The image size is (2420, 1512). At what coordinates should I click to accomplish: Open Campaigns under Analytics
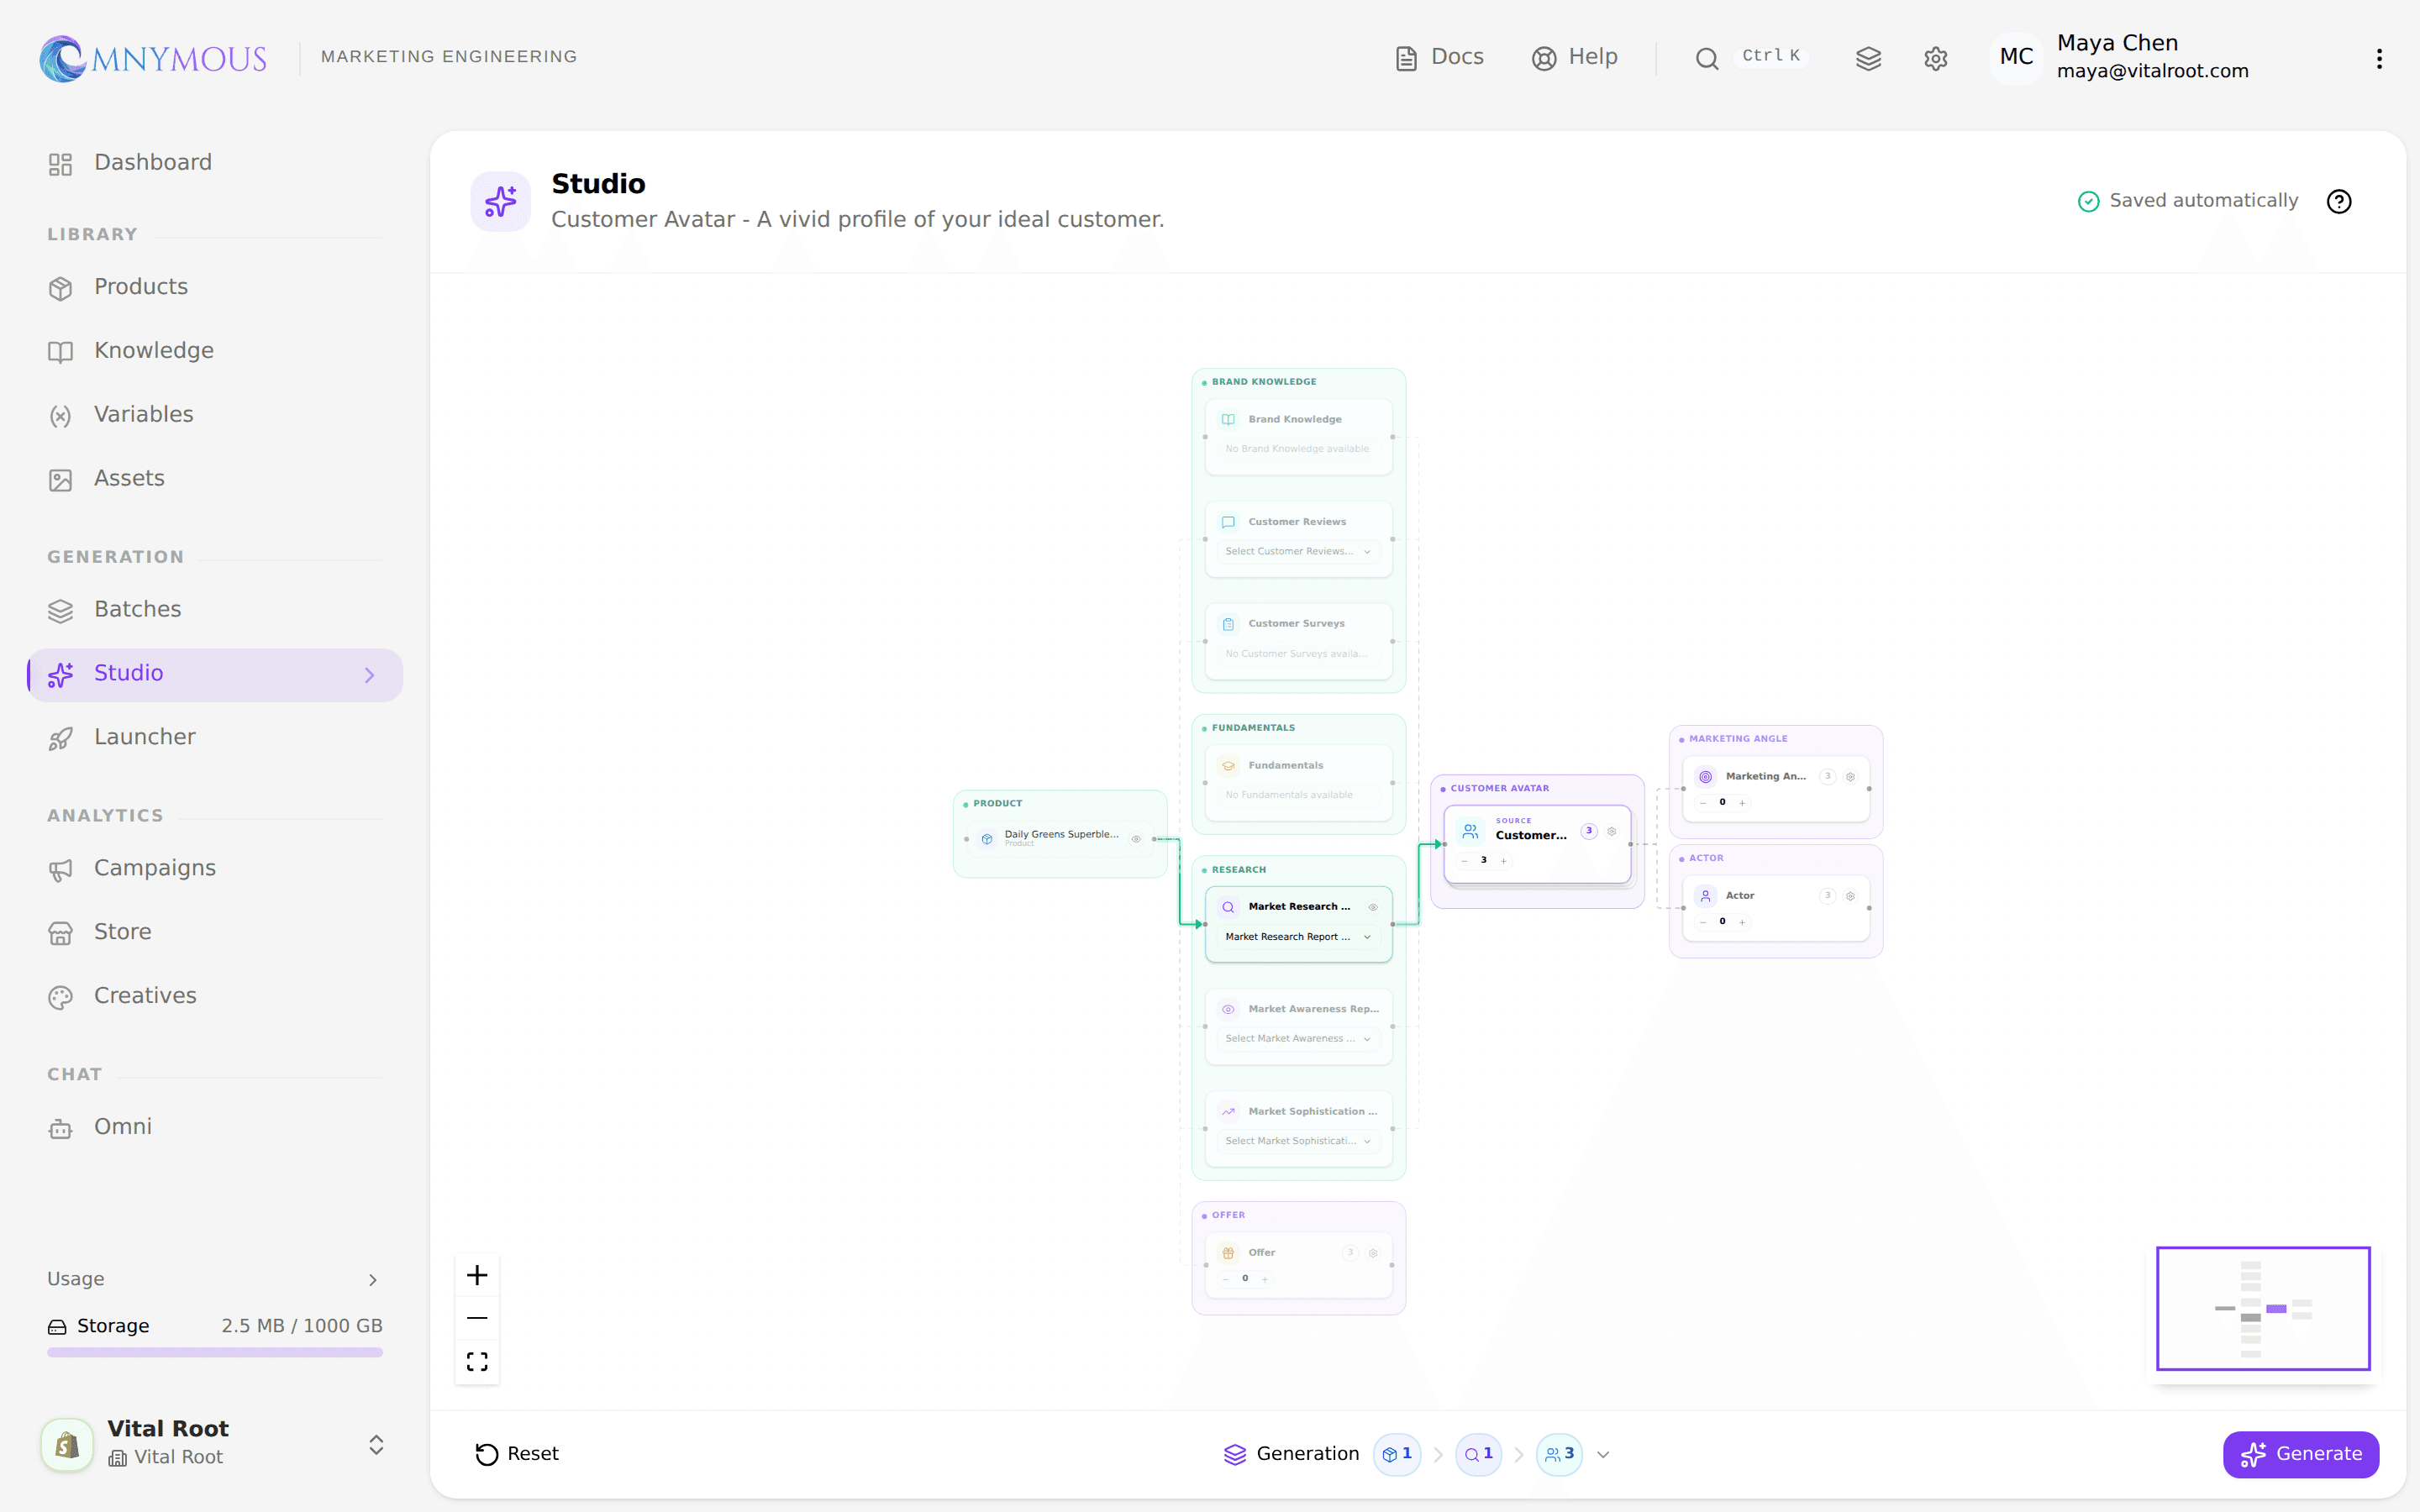click(x=215, y=869)
